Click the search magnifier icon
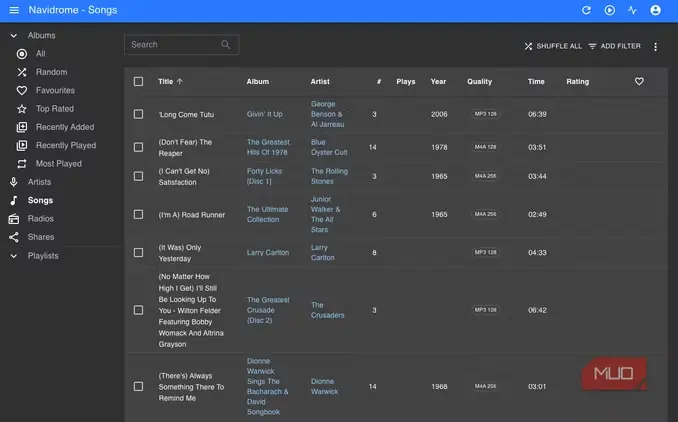Screen dimensions: 678x422 point(225,45)
